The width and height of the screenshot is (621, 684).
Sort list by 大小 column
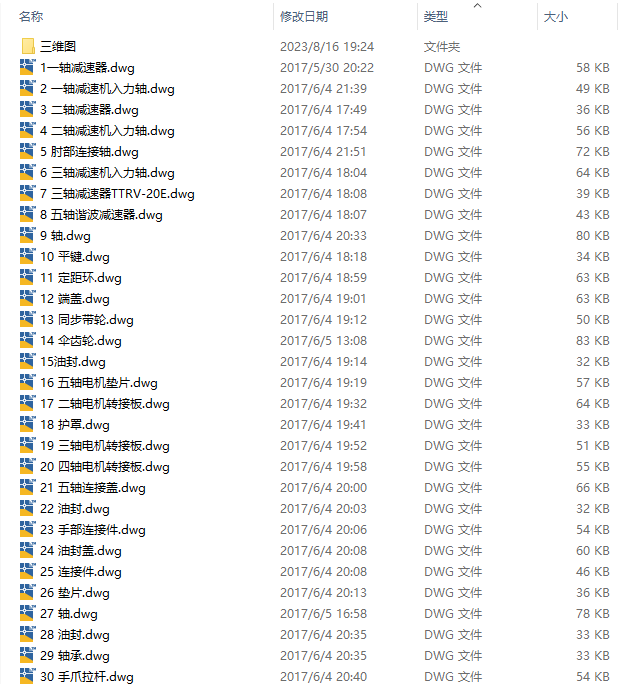click(x=556, y=17)
